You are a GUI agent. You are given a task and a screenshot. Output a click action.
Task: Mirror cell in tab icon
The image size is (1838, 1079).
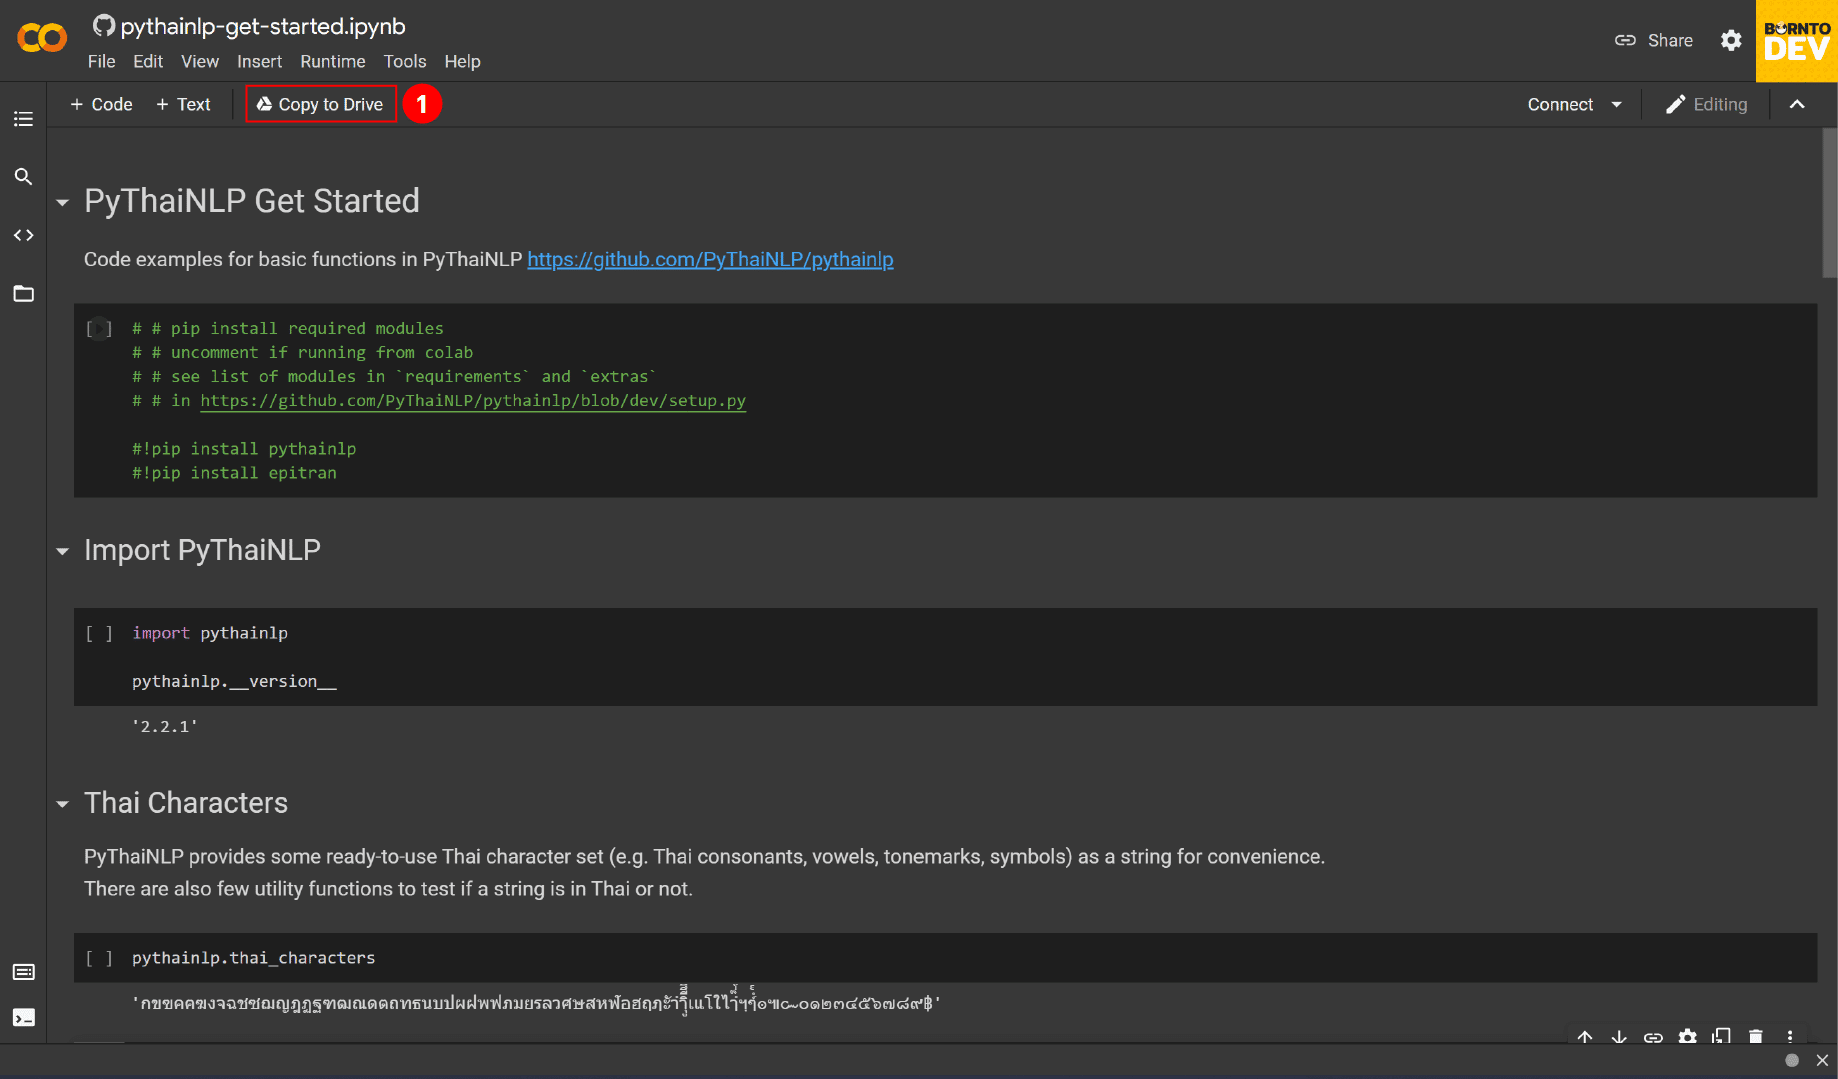tap(1722, 1037)
